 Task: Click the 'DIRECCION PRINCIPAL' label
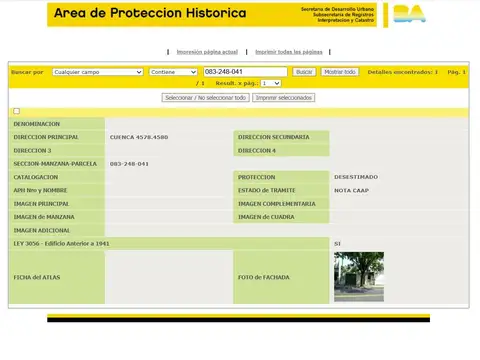(46, 137)
